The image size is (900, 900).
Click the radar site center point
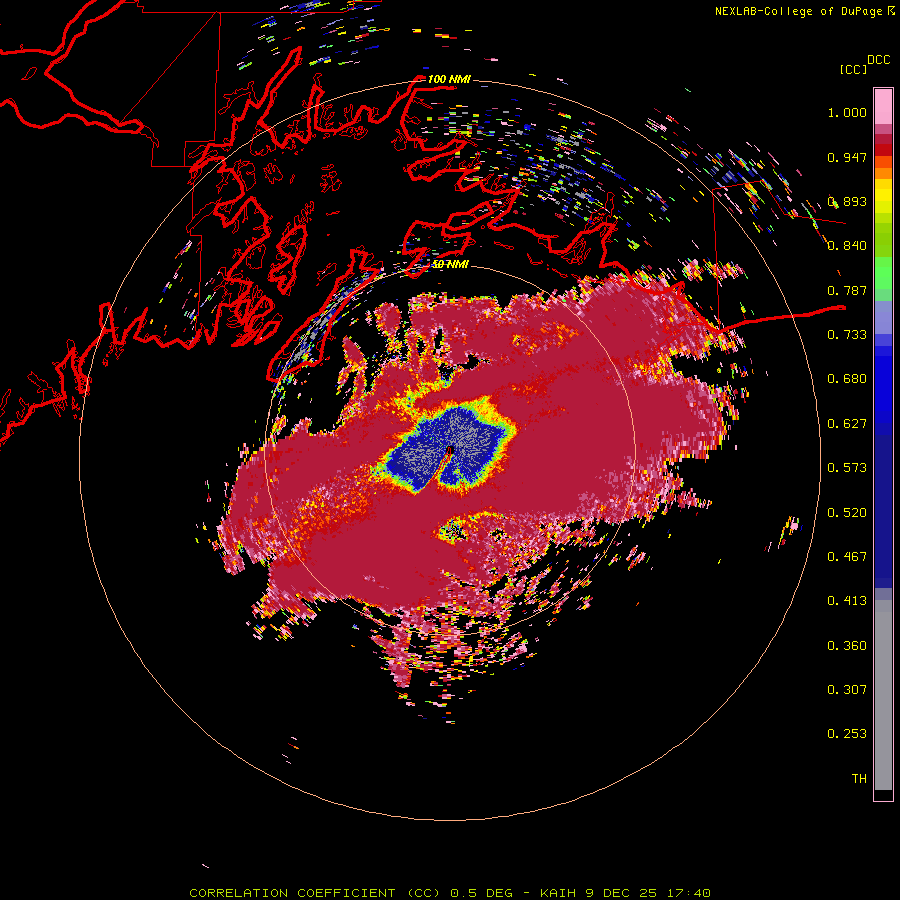pyautogui.click(x=449, y=451)
